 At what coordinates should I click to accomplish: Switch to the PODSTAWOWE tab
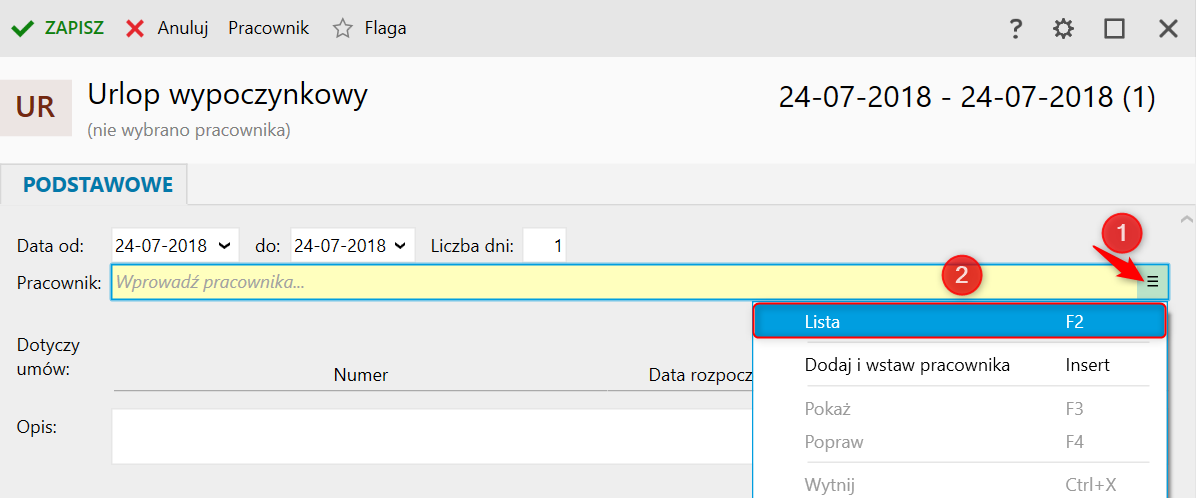point(98,184)
